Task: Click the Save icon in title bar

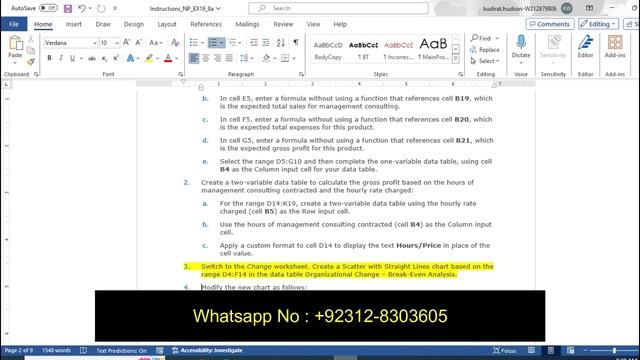Action: pos(68,8)
